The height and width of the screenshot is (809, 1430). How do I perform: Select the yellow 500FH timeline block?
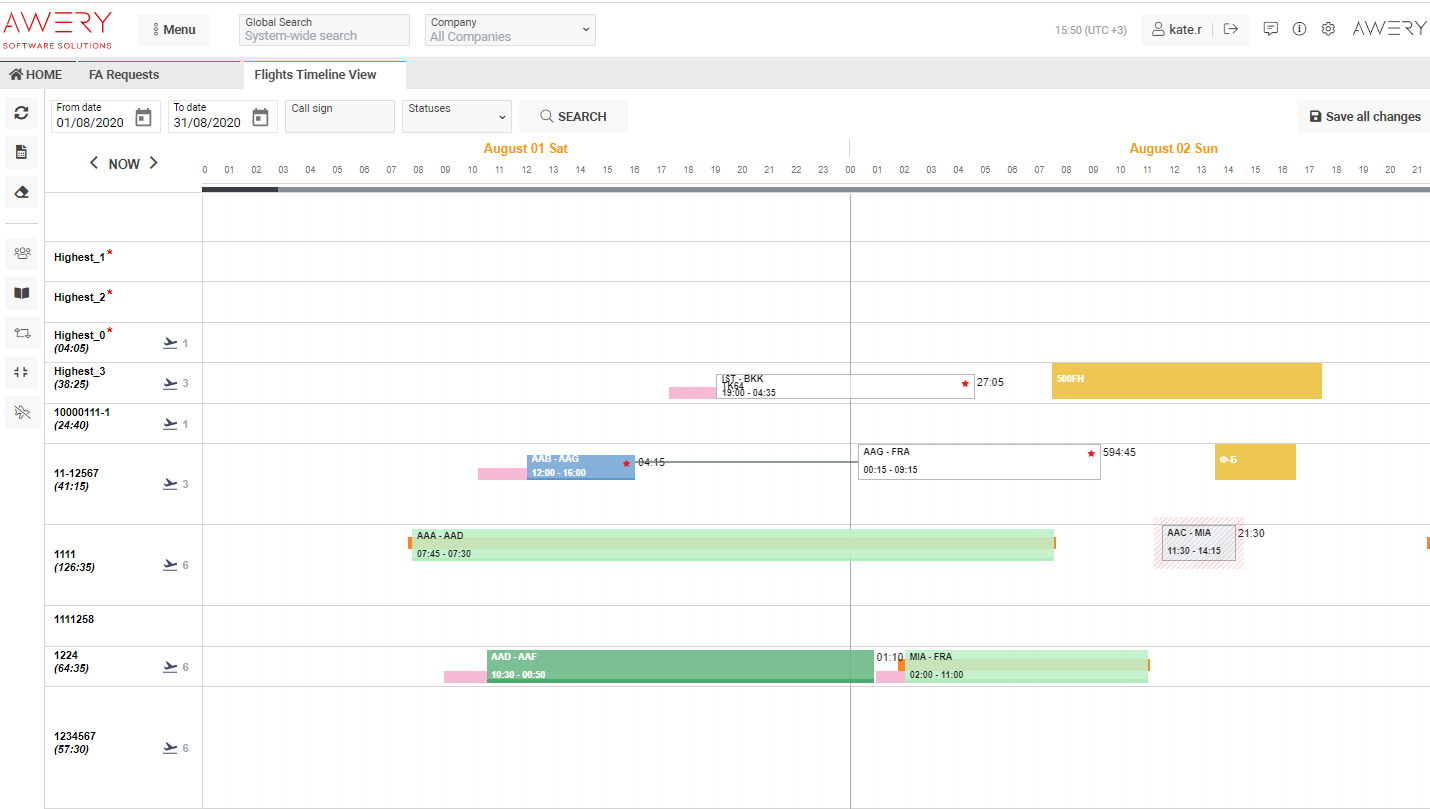point(1186,381)
